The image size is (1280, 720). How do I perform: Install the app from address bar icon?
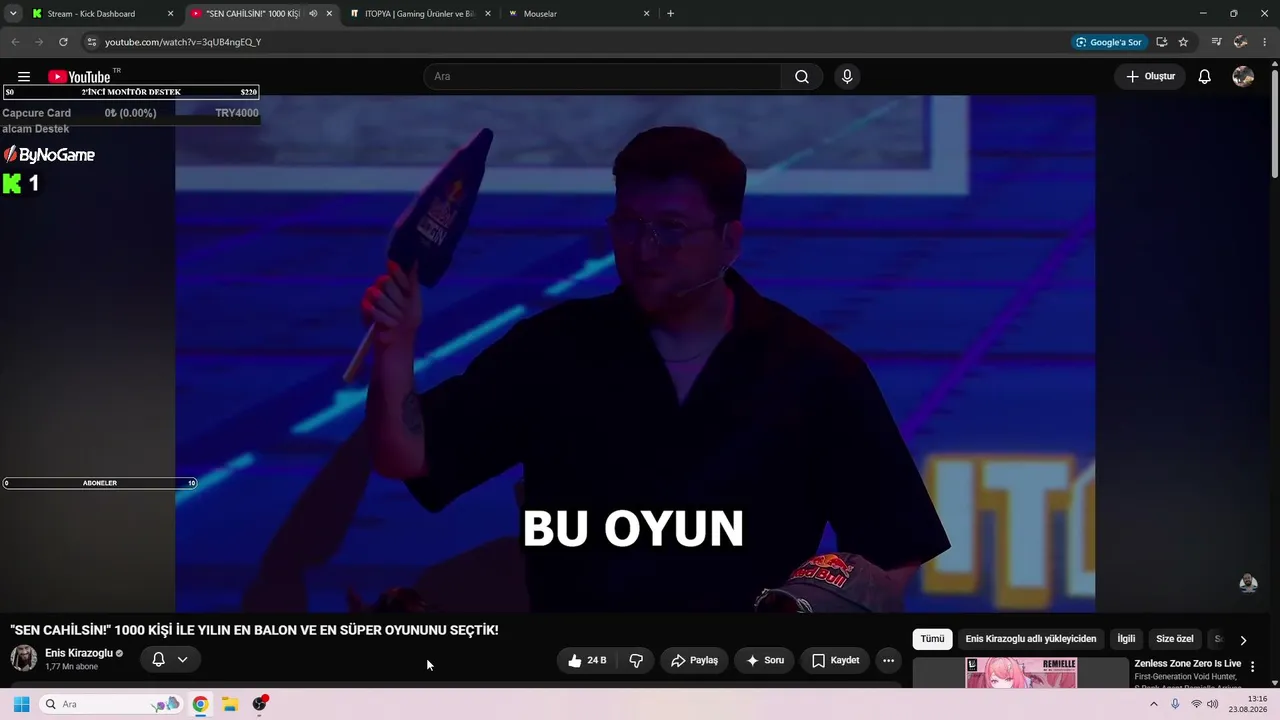[x=1162, y=42]
